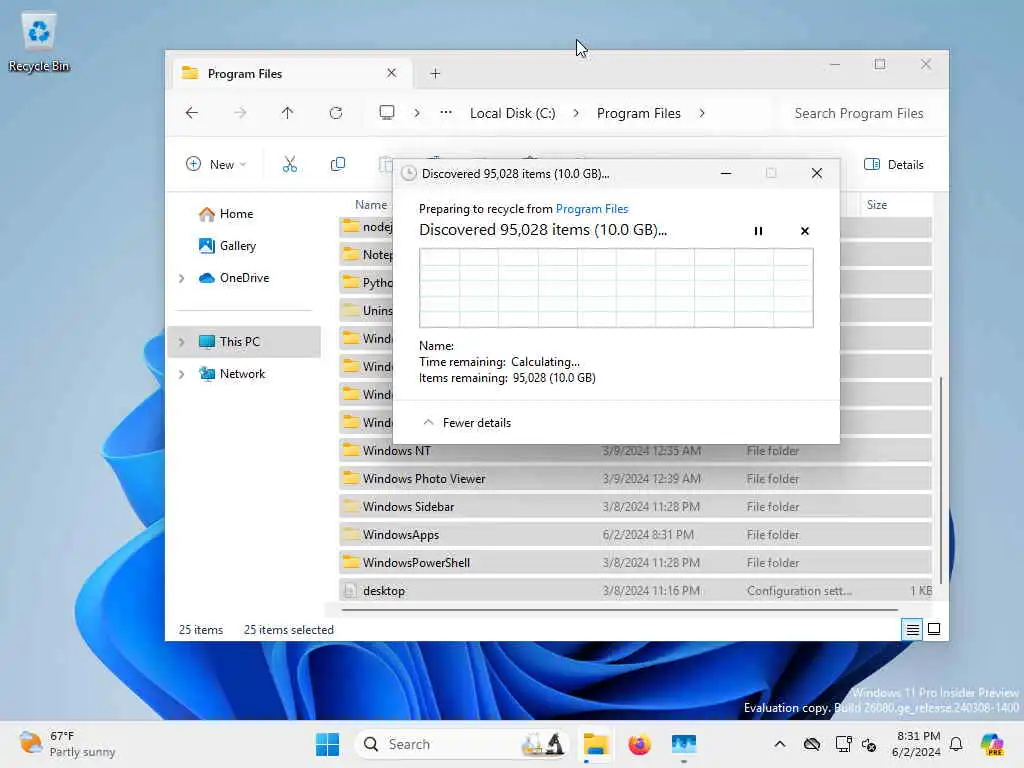Open the Copilot preview icon
Image resolution: width=1024 pixels, height=768 pixels.
click(992, 744)
